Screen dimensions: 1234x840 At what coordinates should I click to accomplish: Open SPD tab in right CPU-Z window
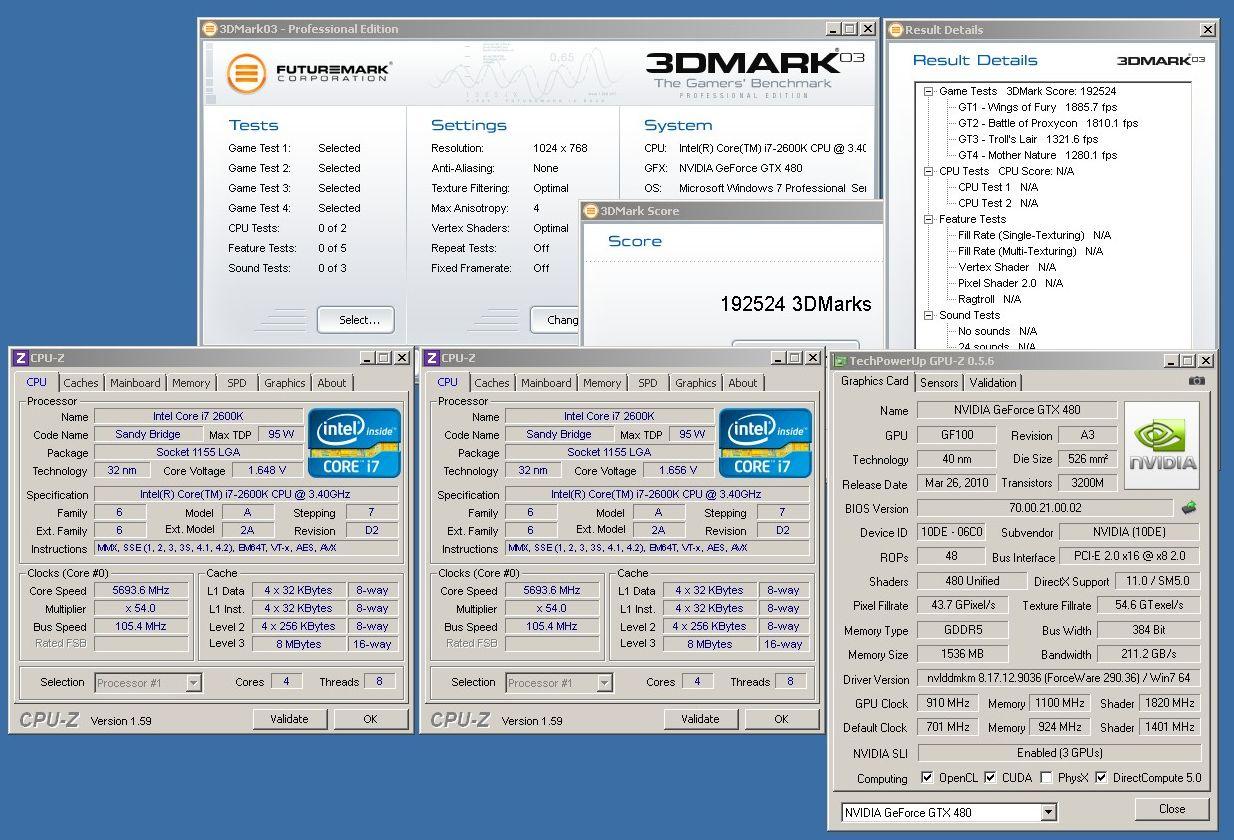click(648, 383)
